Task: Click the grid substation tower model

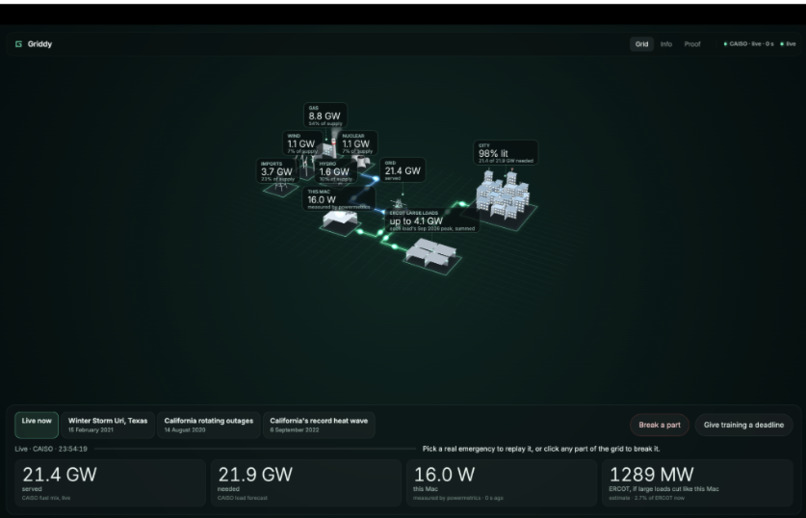Action: [398, 204]
